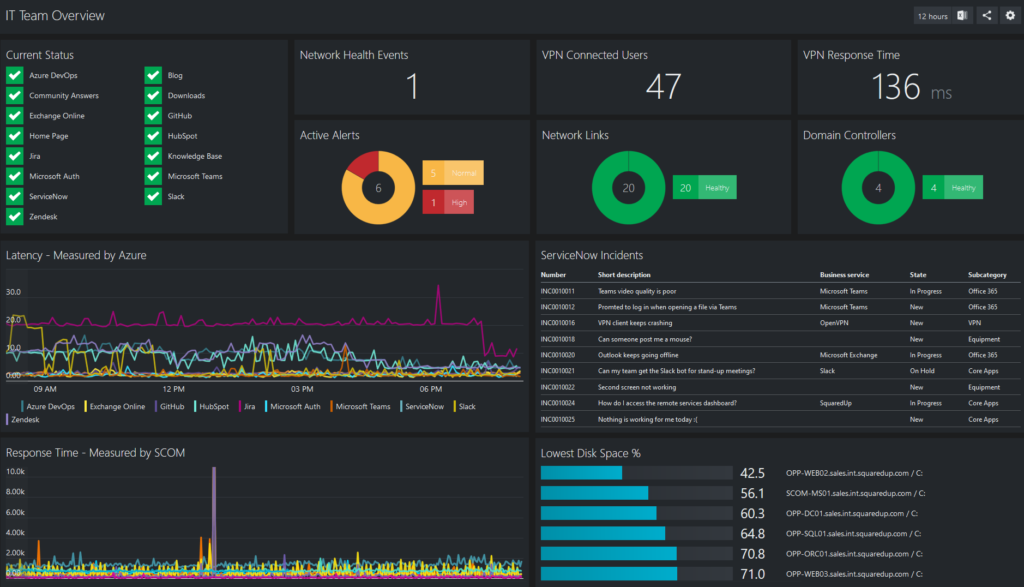This screenshot has width=1024, height=587.
Task: Click the State column header
Action: pos(918,275)
